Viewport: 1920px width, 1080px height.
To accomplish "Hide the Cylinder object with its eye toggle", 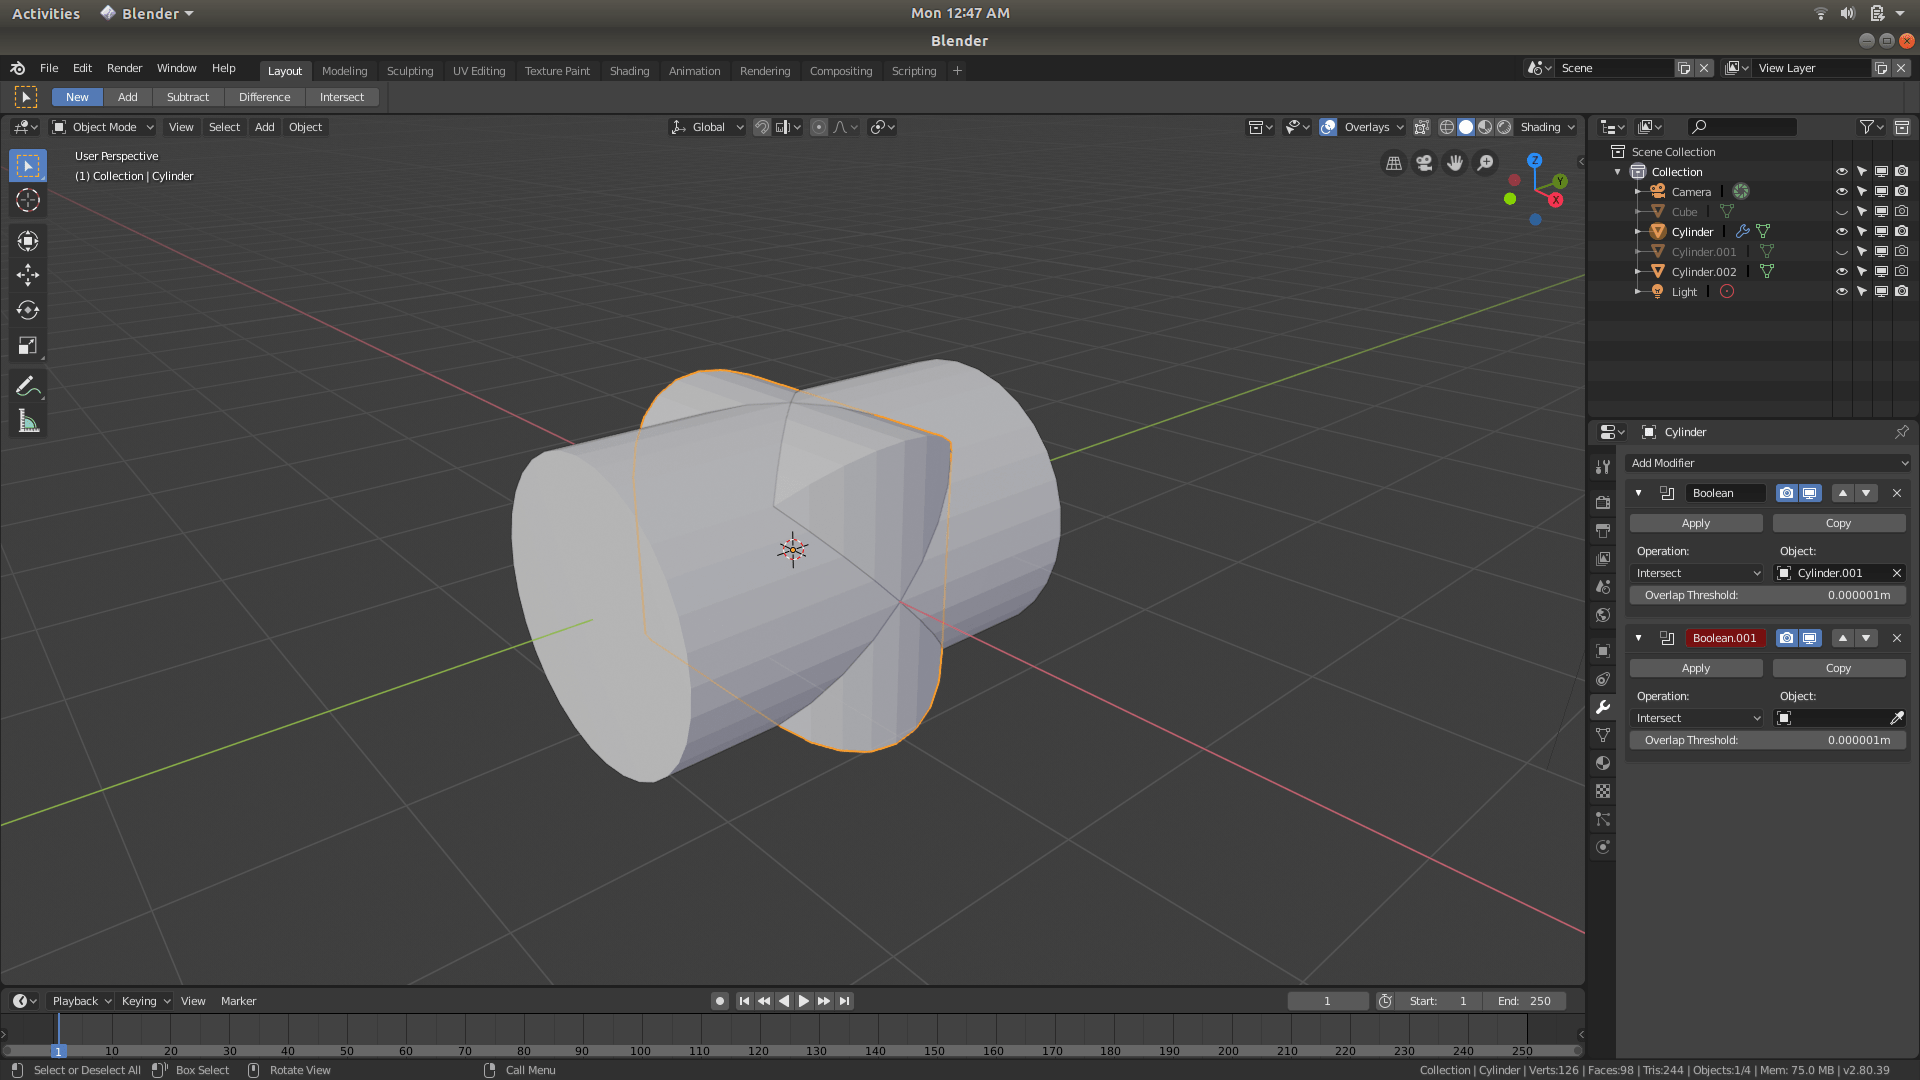I will point(1842,231).
